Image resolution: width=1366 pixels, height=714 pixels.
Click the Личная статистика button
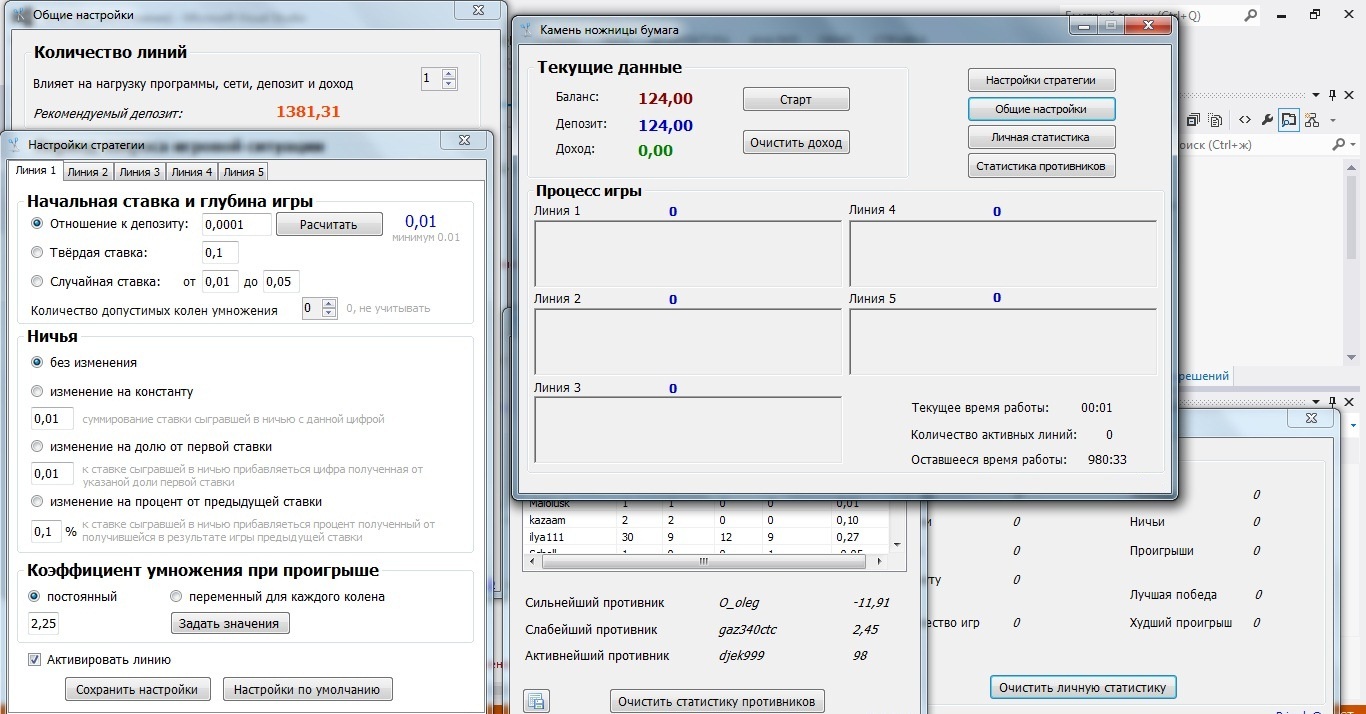pyautogui.click(x=1041, y=137)
